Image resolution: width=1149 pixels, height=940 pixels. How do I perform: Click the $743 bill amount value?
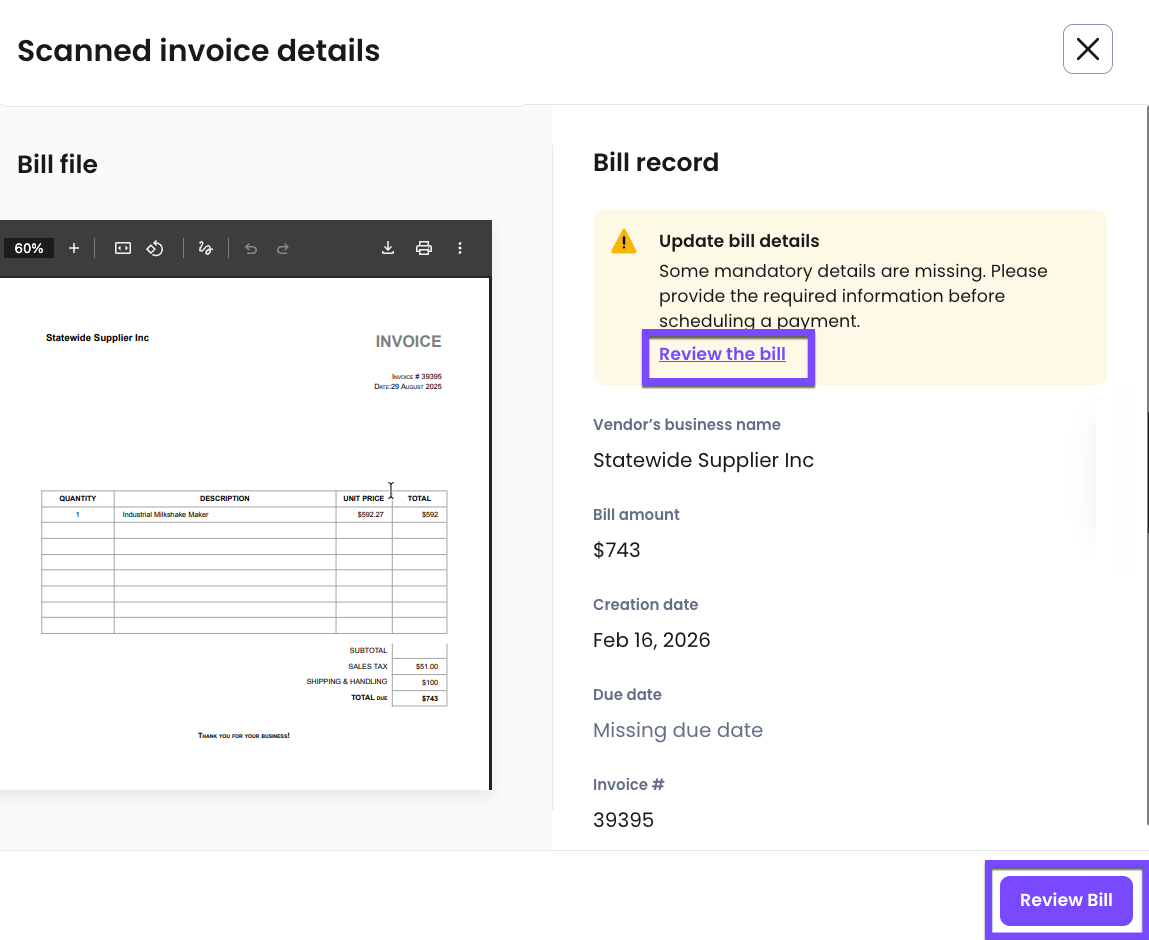(x=616, y=550)
